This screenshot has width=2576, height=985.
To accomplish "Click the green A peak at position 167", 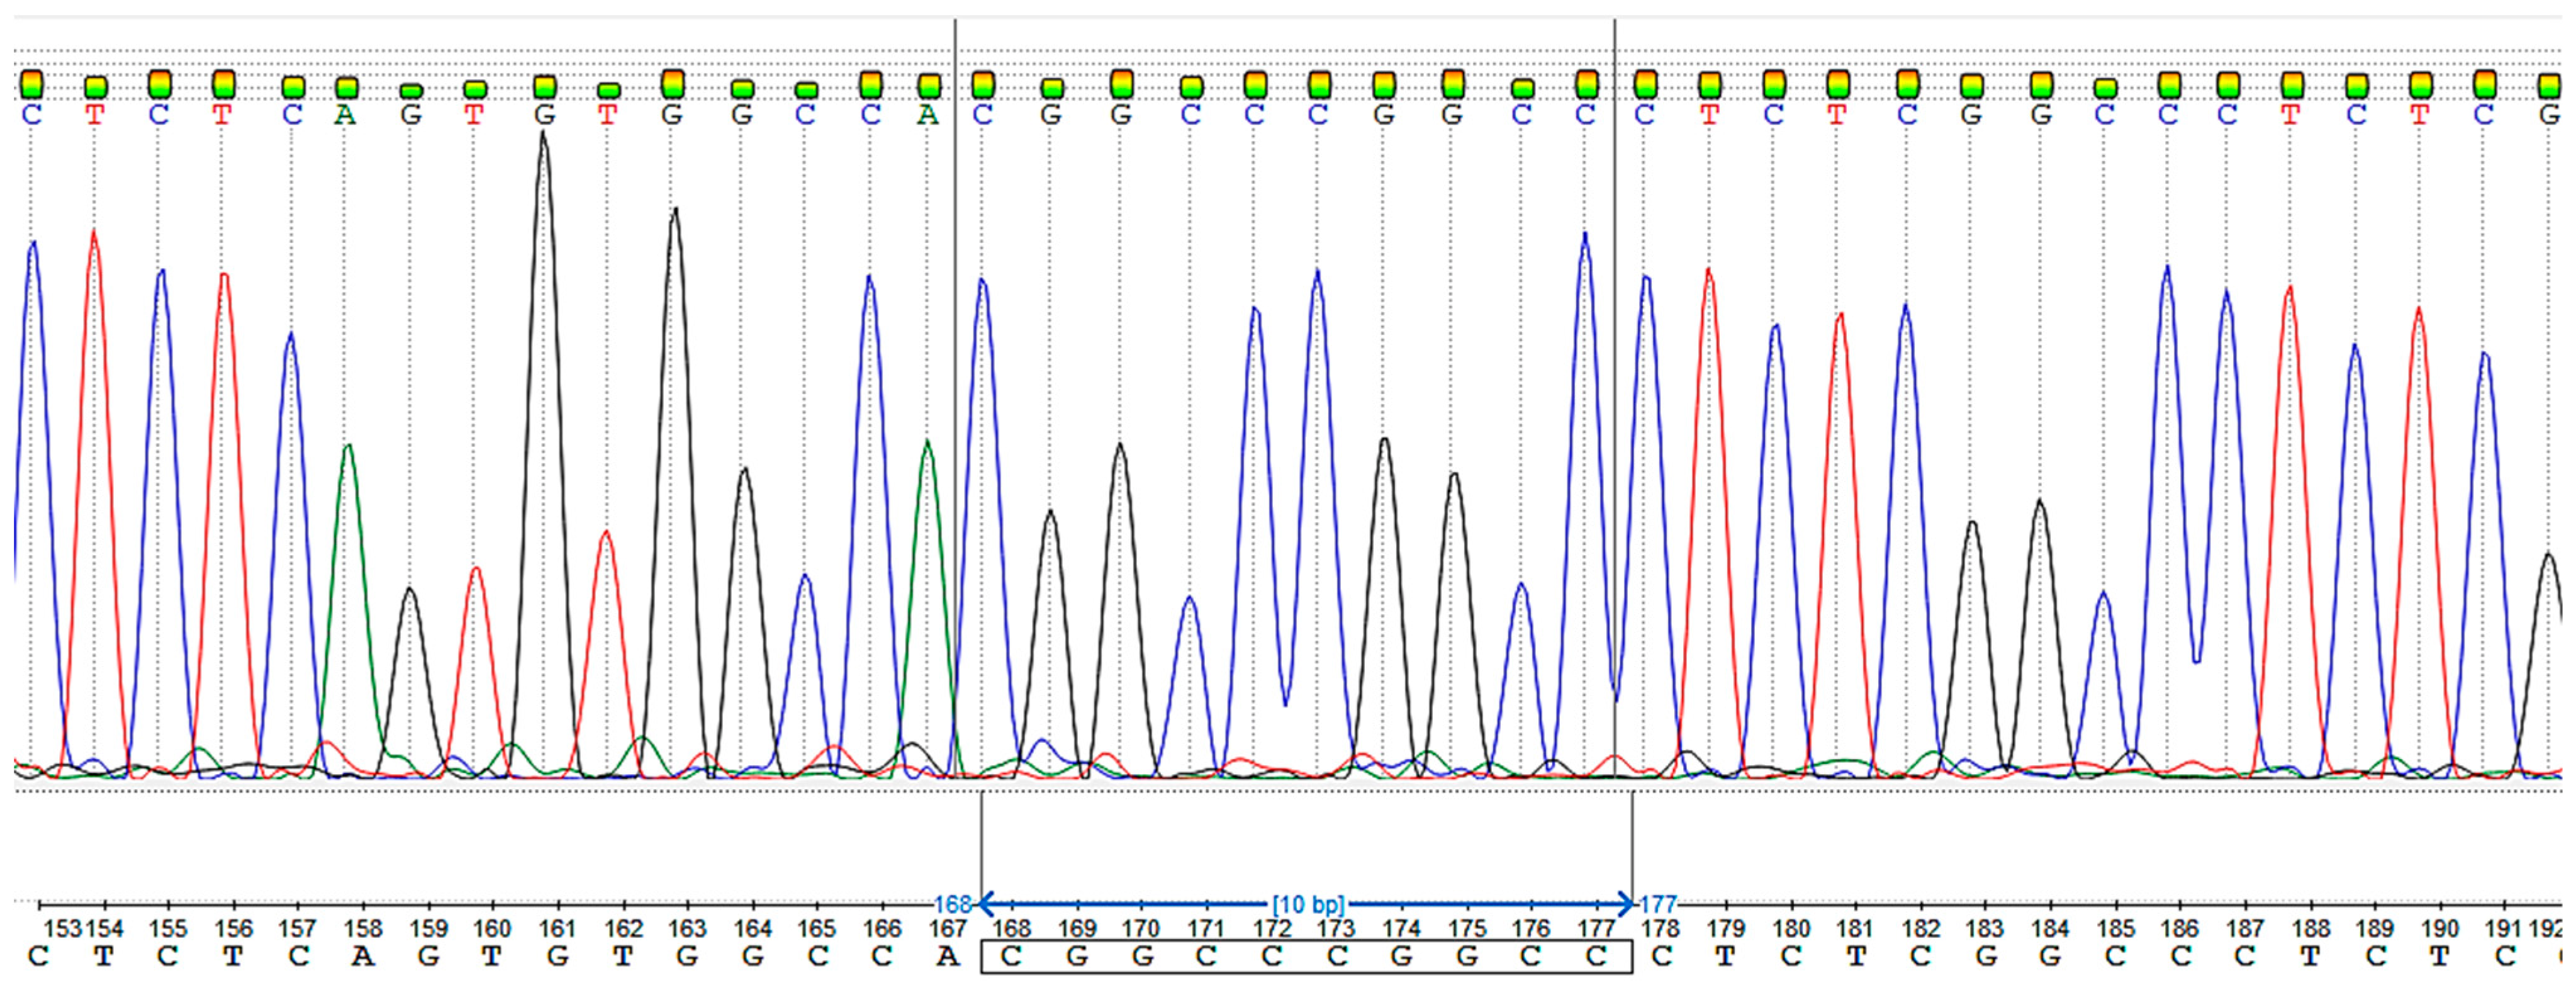I will [928, 445].
